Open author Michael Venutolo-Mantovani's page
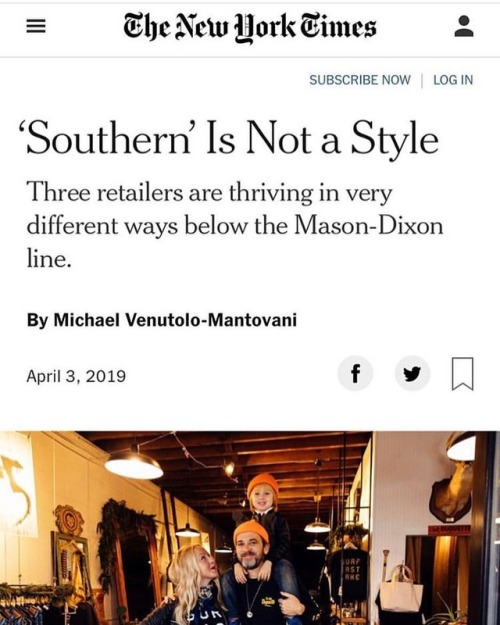The height and width of the screenshot is (625, 500). (175, 320)
